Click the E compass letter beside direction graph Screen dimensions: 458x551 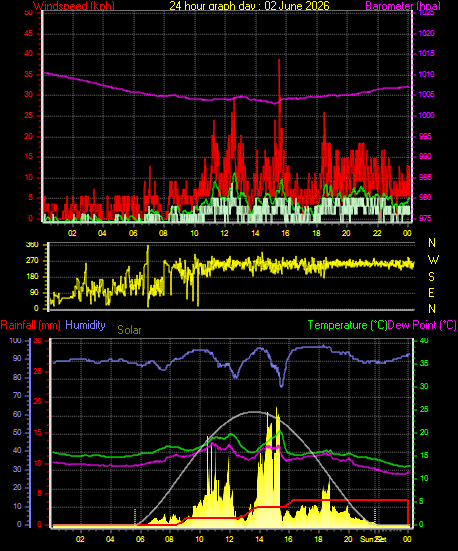(432, 292)
